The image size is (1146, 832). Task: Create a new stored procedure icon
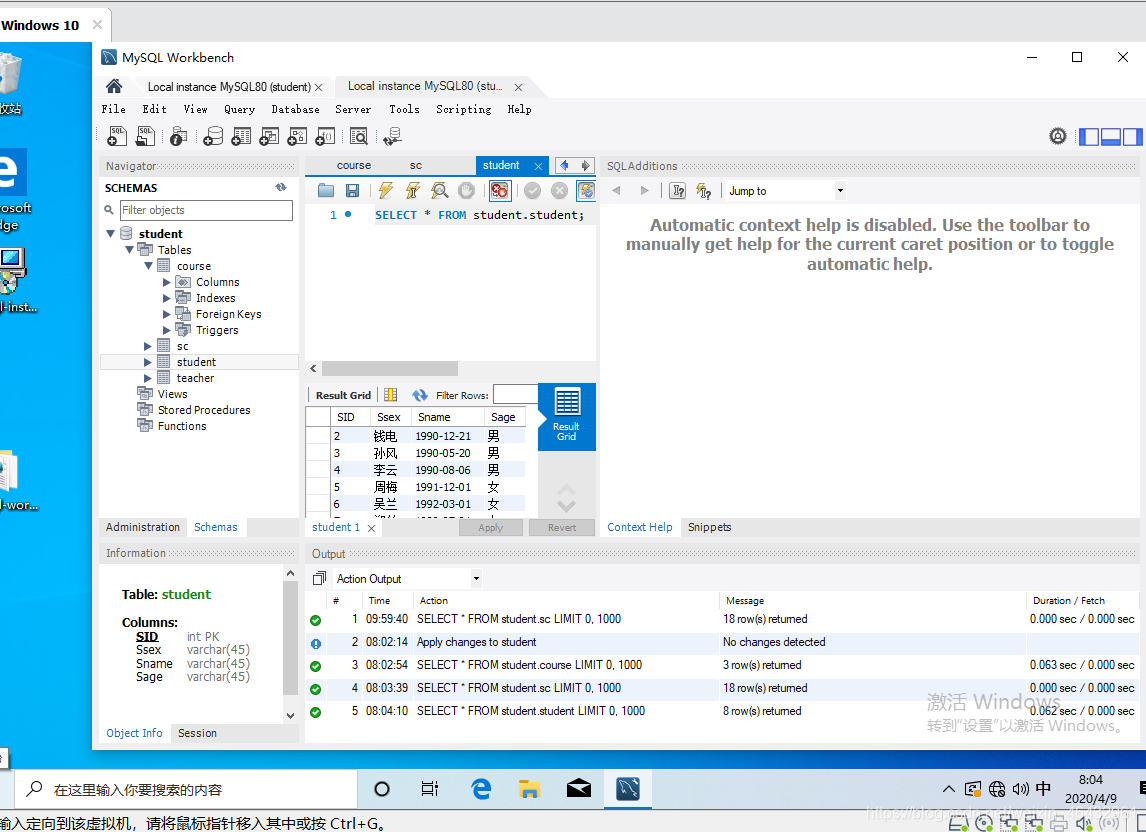coord(297,136)
